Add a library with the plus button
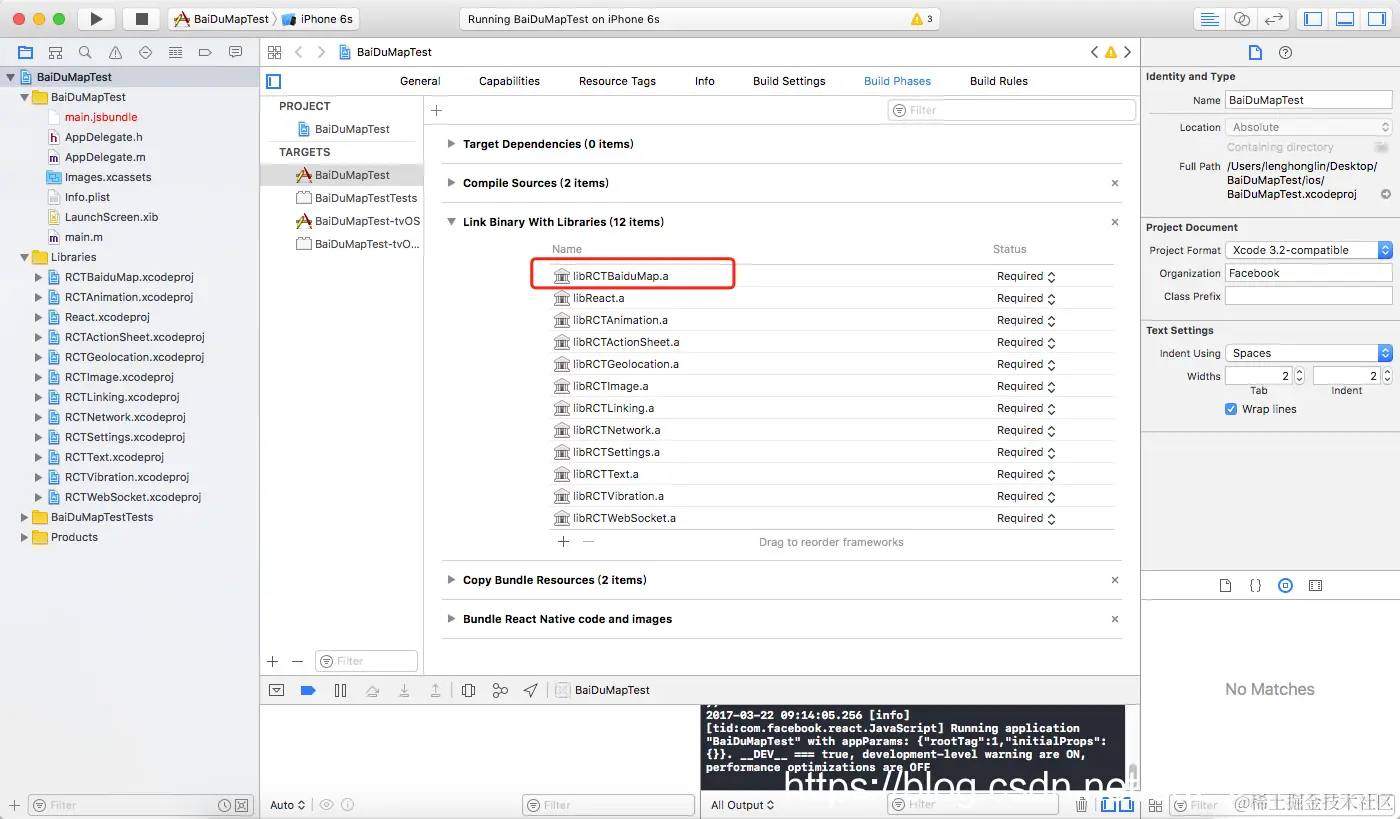1400x819 pixels. 563,541
